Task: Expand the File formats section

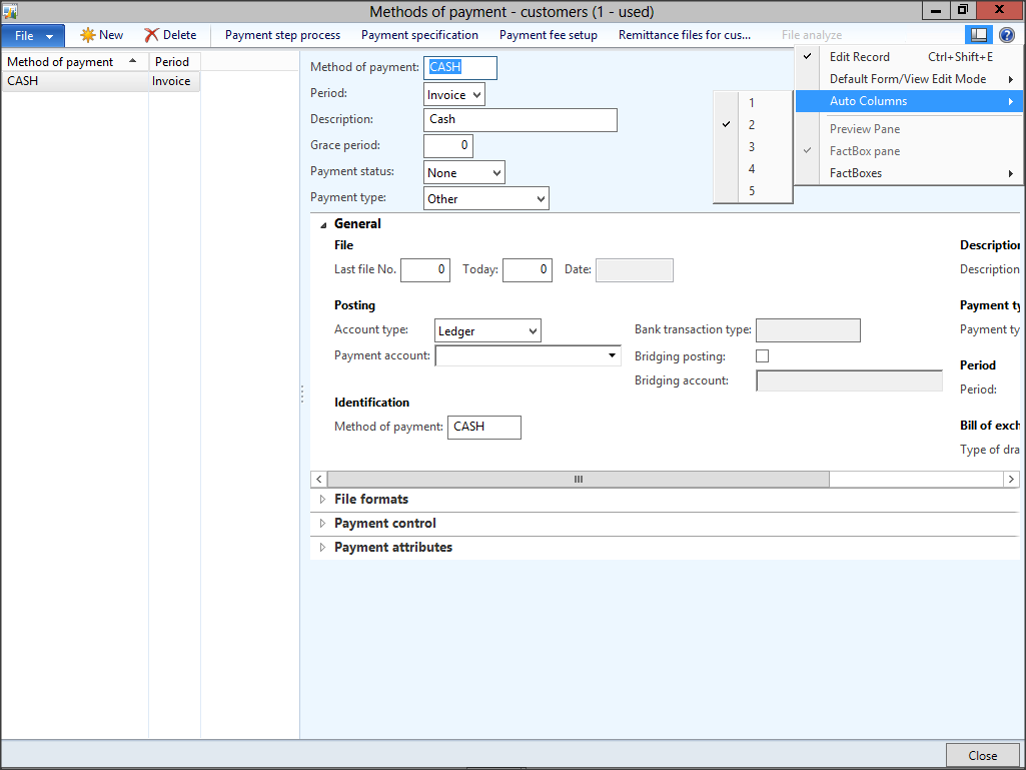Action: [x=322, y=499]
